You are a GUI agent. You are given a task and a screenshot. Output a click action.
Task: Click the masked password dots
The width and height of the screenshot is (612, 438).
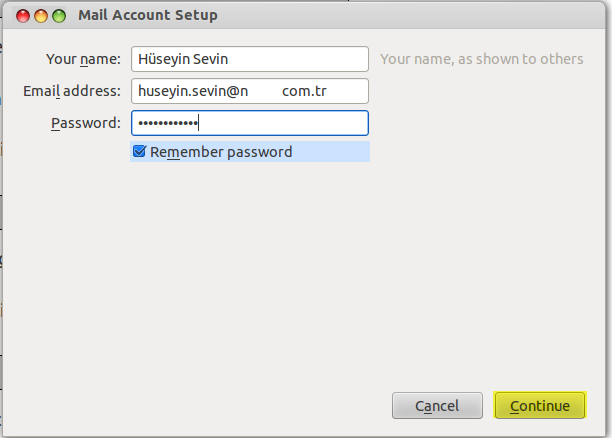(168, 123)
